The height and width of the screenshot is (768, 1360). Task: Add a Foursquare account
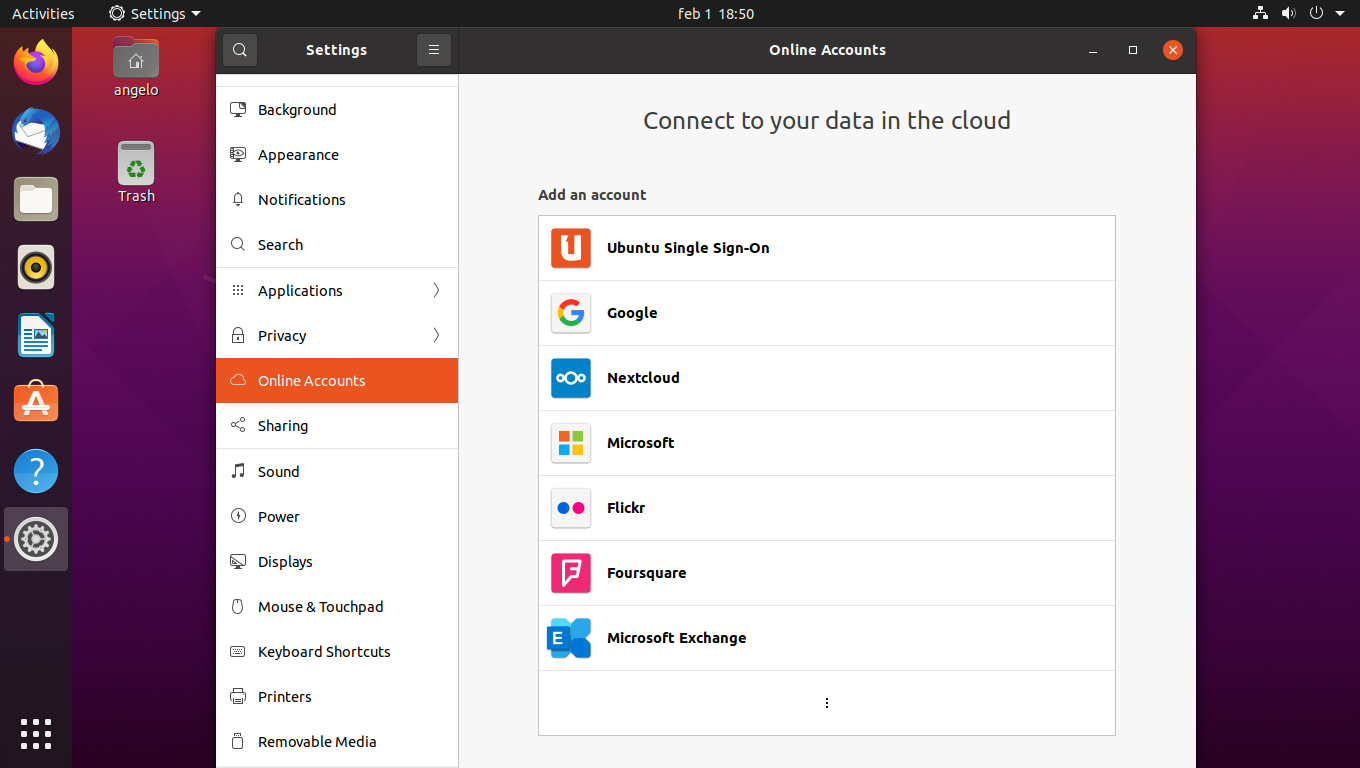coord(827,573)
